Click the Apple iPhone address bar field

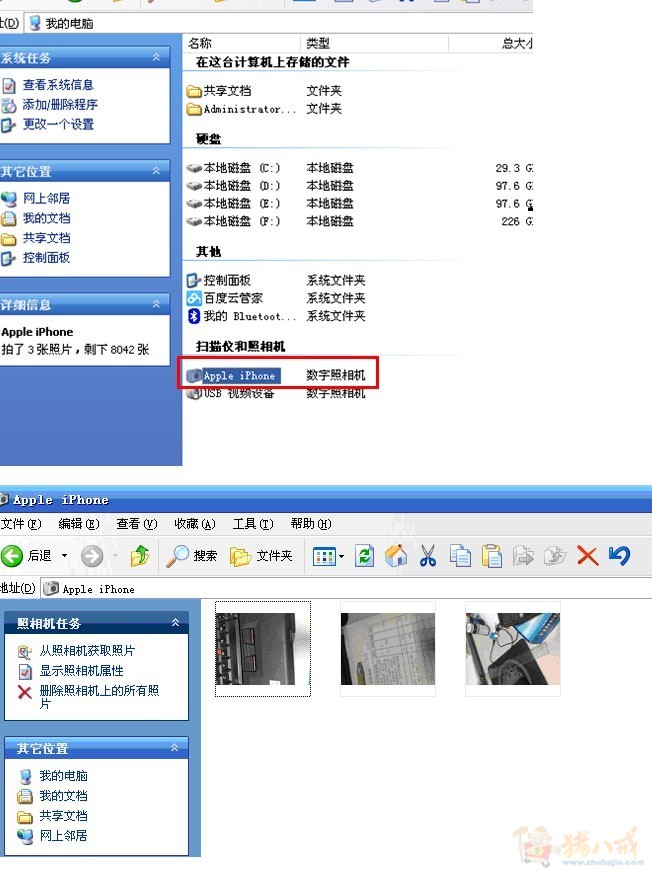pos(346,589)
